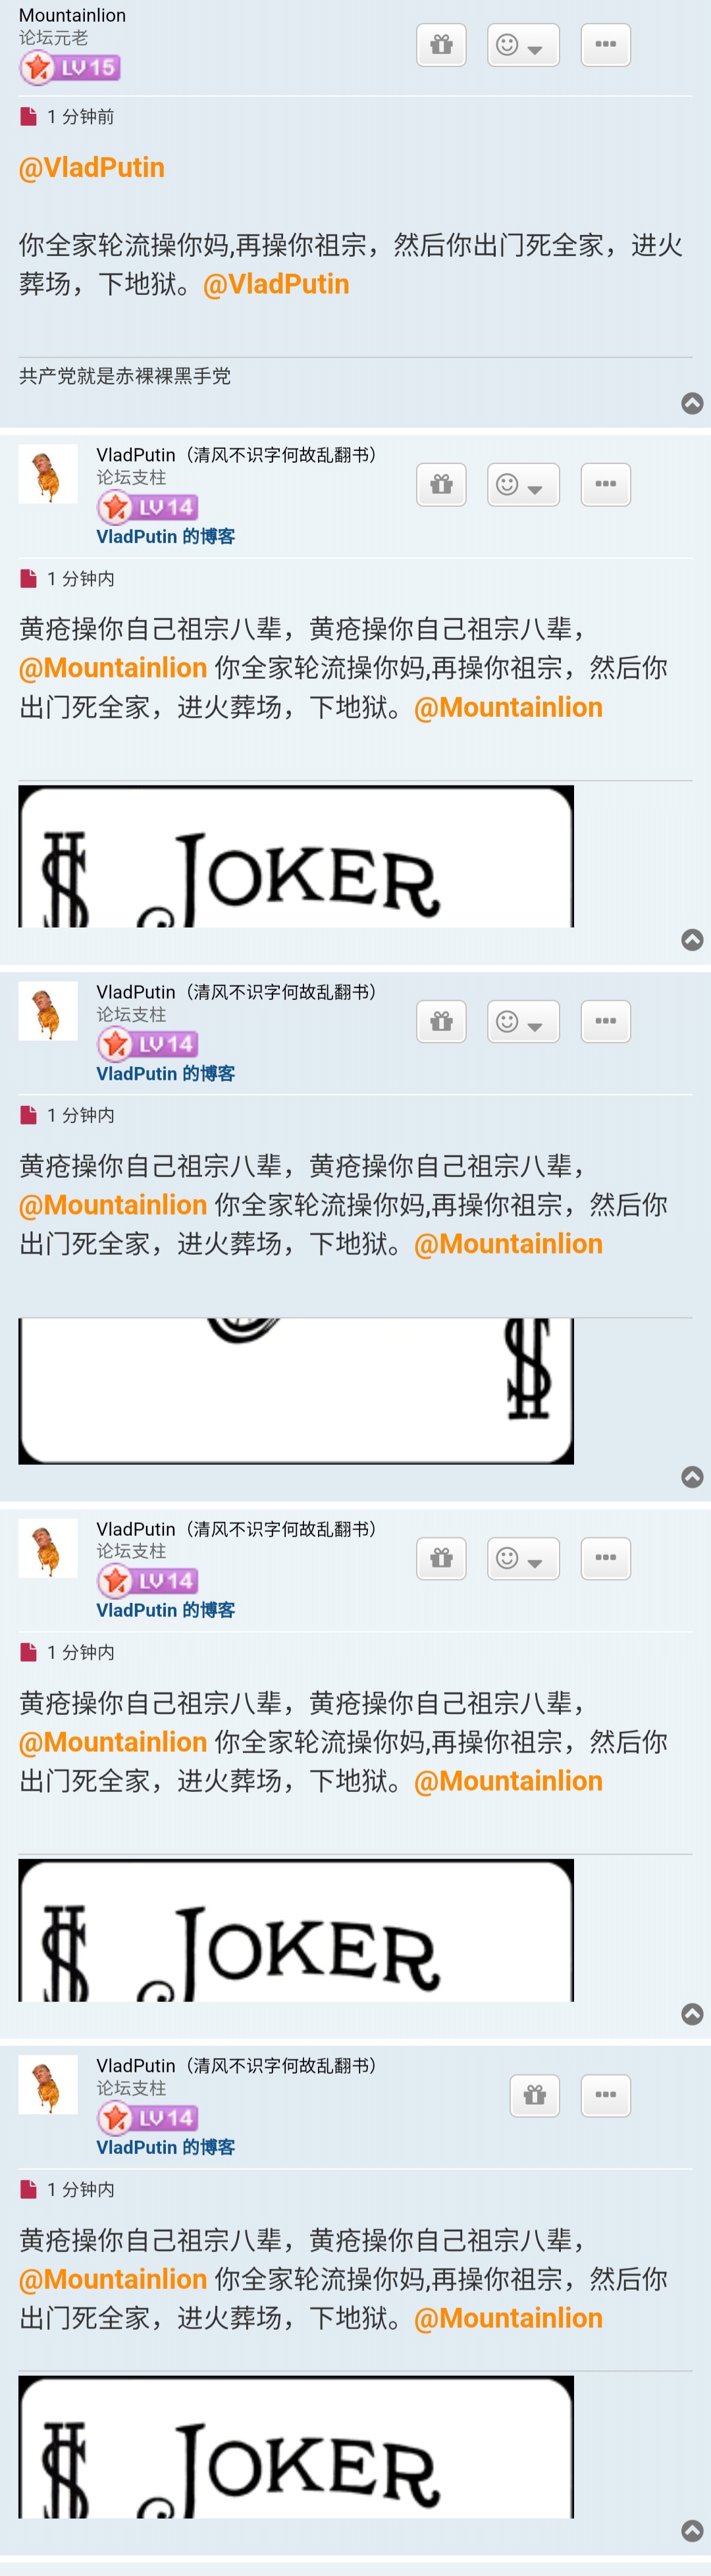Click VladPutin's avatar in the first reply
The width and height of the screenshot is (711, 2576).
48,474
